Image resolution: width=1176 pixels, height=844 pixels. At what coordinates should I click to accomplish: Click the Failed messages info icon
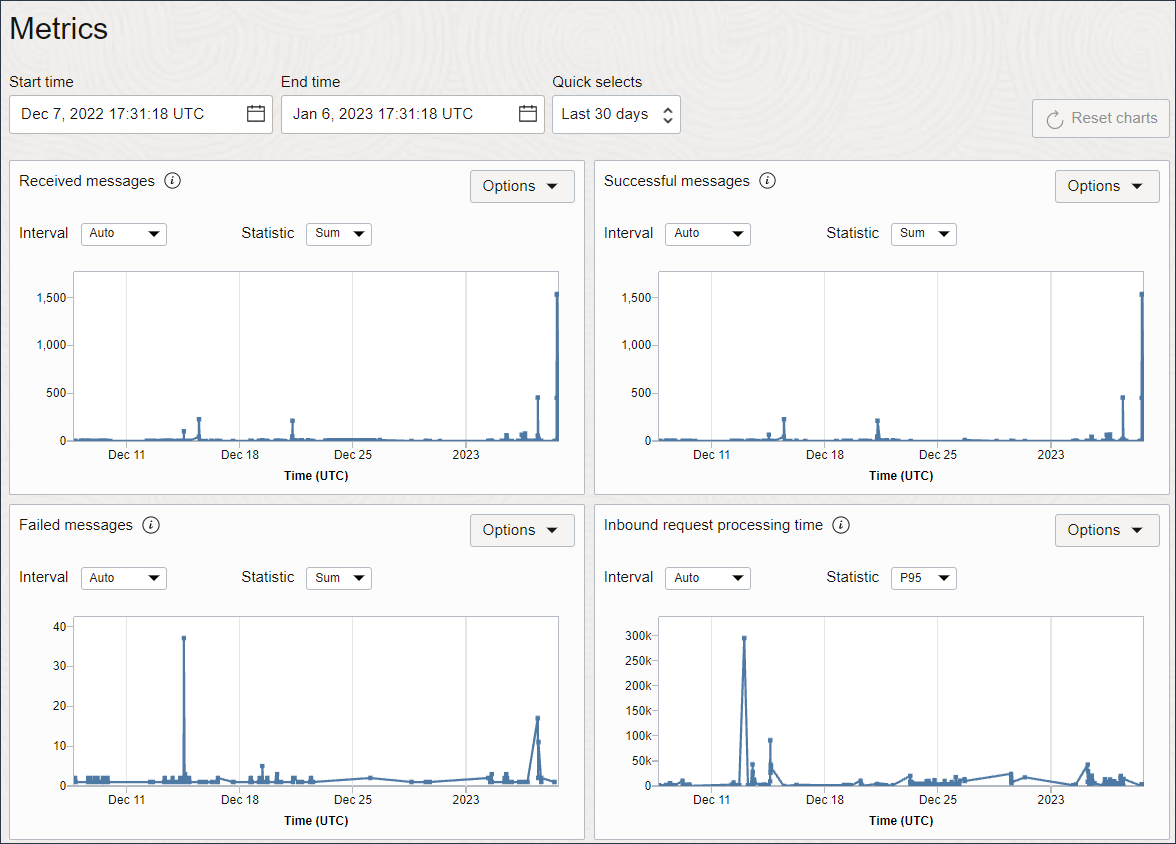point(151,525)
